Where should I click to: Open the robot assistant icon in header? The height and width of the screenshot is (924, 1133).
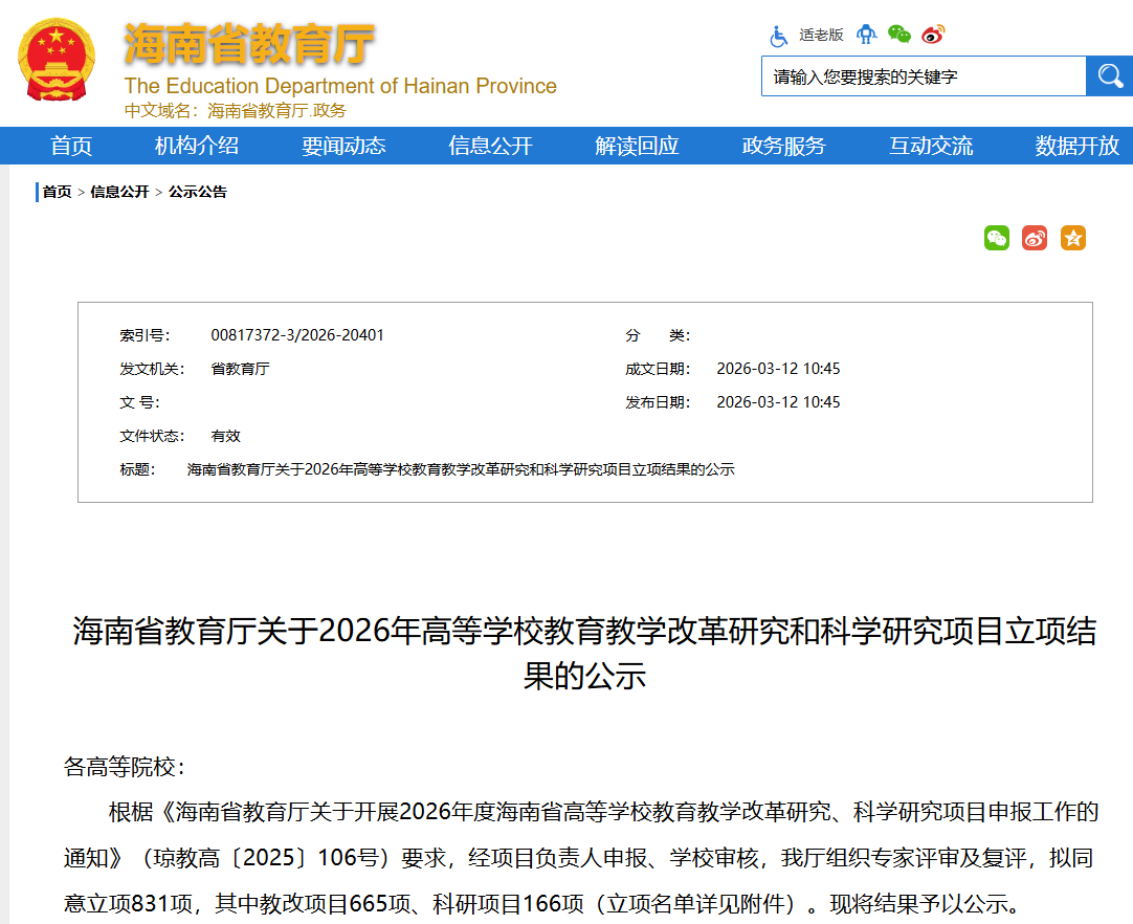(x=866, y=35)
